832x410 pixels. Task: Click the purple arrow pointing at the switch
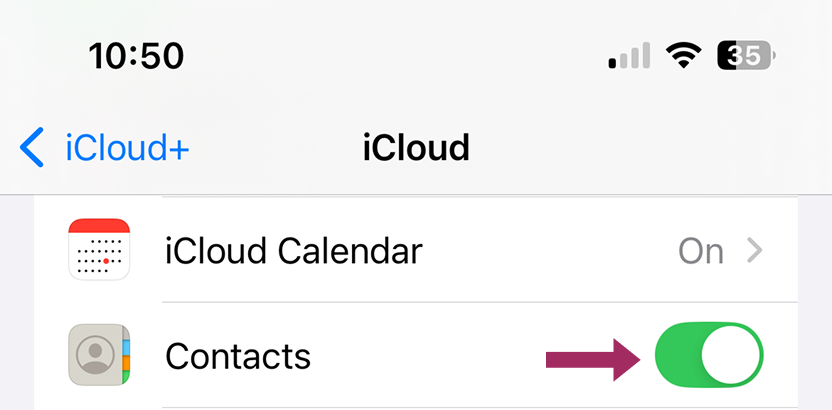pos(592,357)
